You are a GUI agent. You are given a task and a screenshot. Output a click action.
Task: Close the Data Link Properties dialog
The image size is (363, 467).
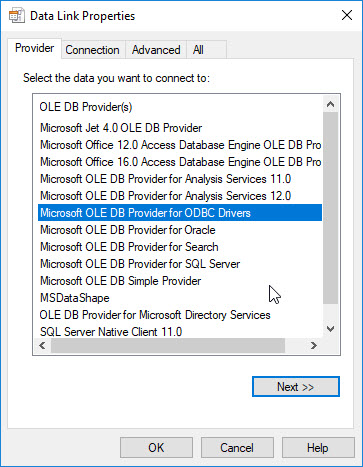[x=347, y=15]
